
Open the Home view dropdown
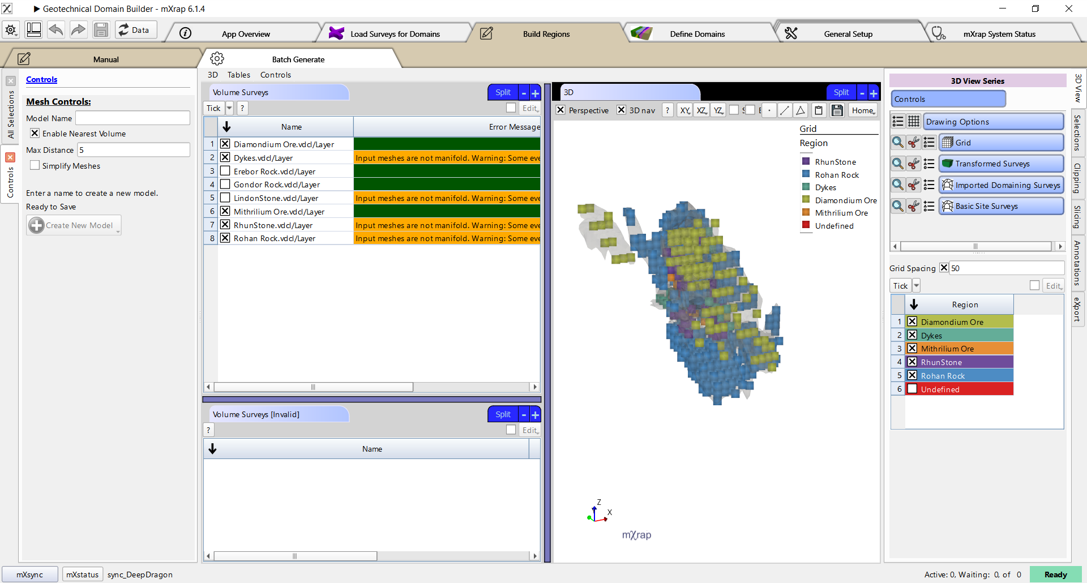click(x=863, y=110)
